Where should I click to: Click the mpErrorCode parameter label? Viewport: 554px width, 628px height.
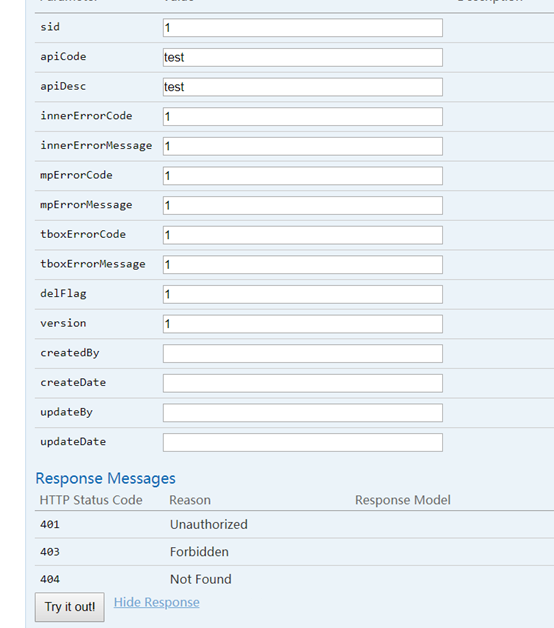click(76, 175)
